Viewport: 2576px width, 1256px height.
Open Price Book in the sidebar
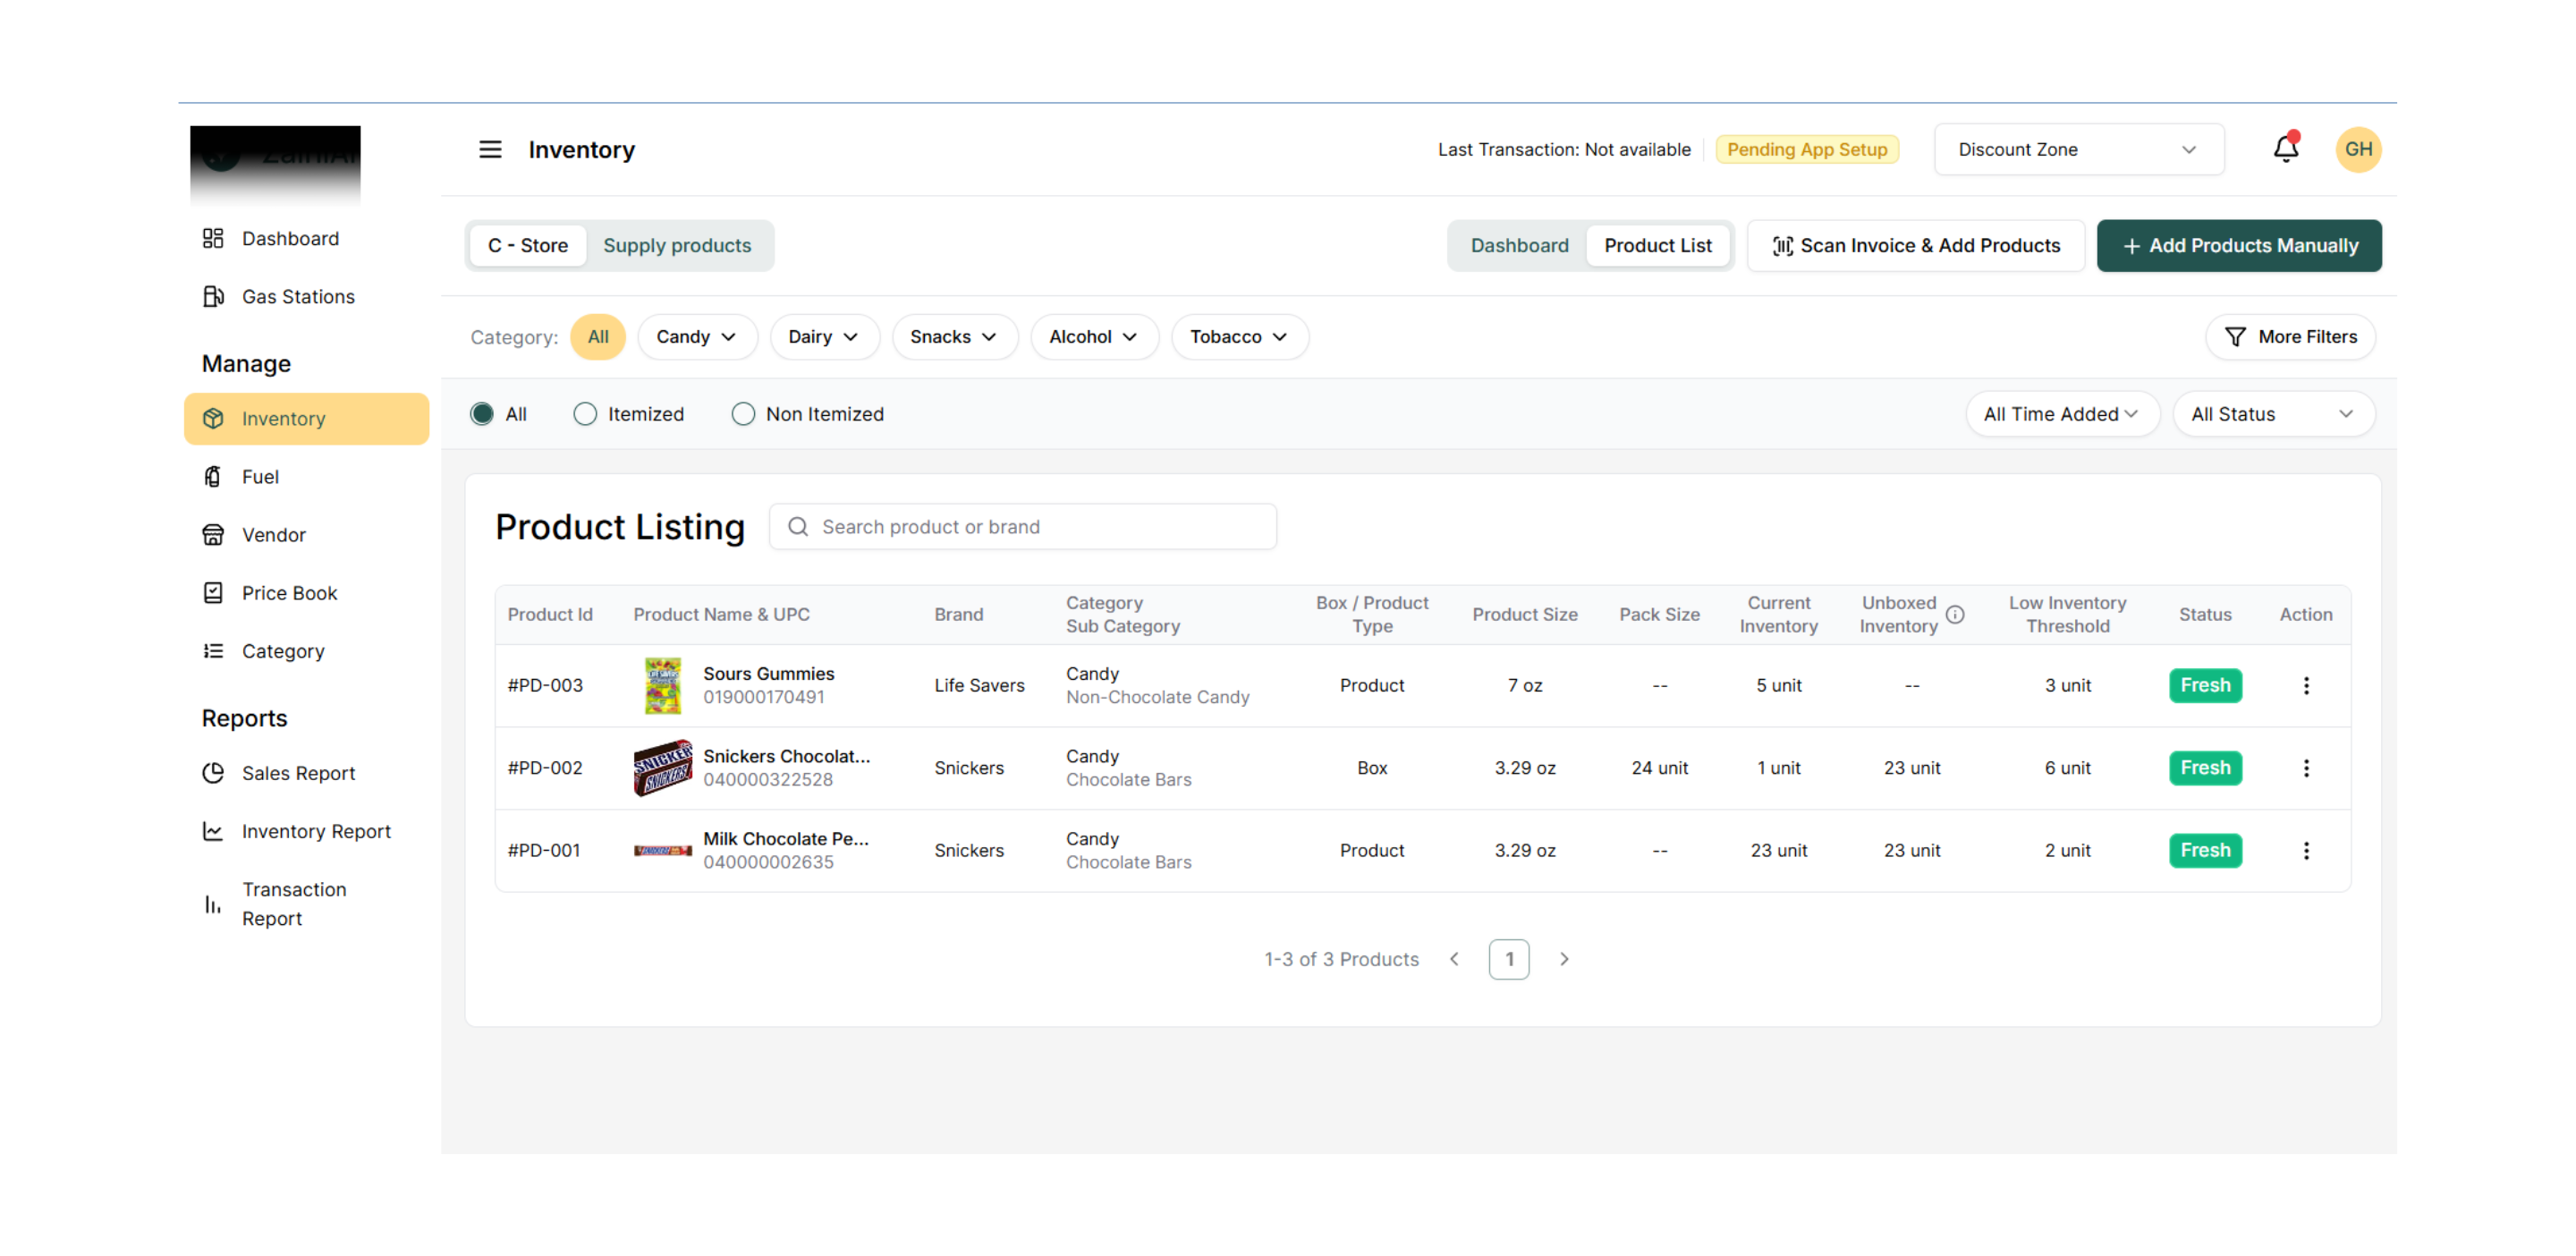point(289,593)
